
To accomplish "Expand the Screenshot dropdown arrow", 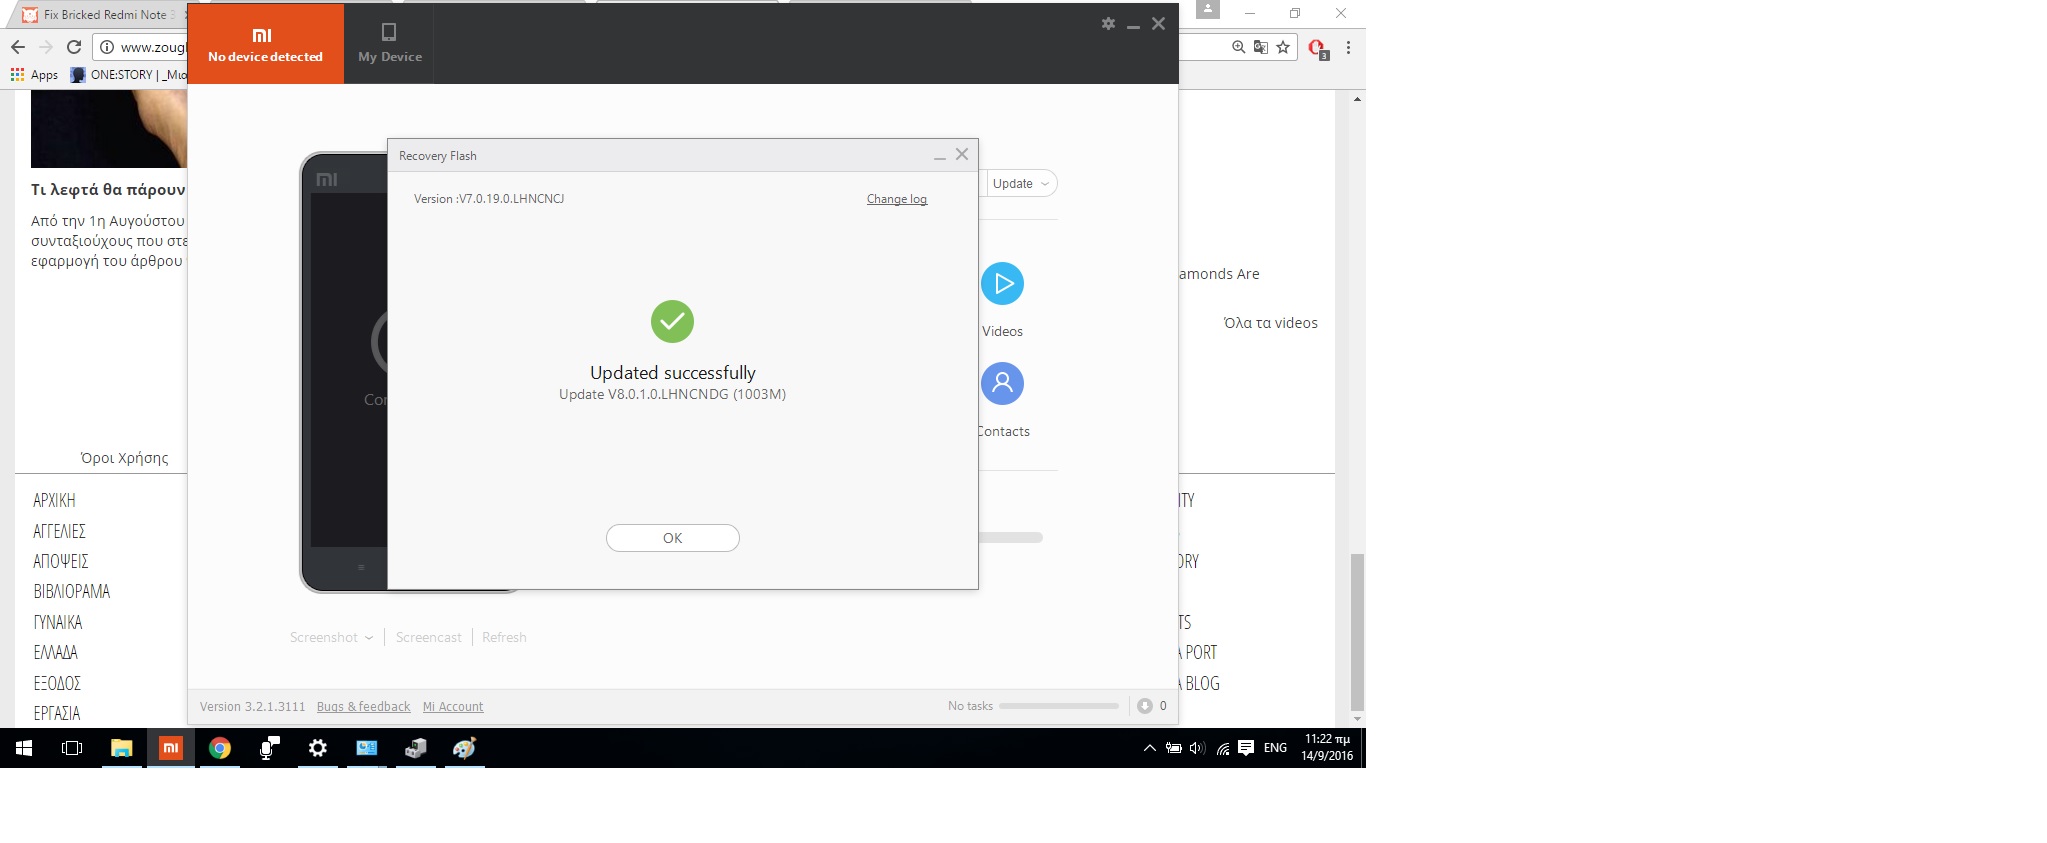I will point(369,638).
